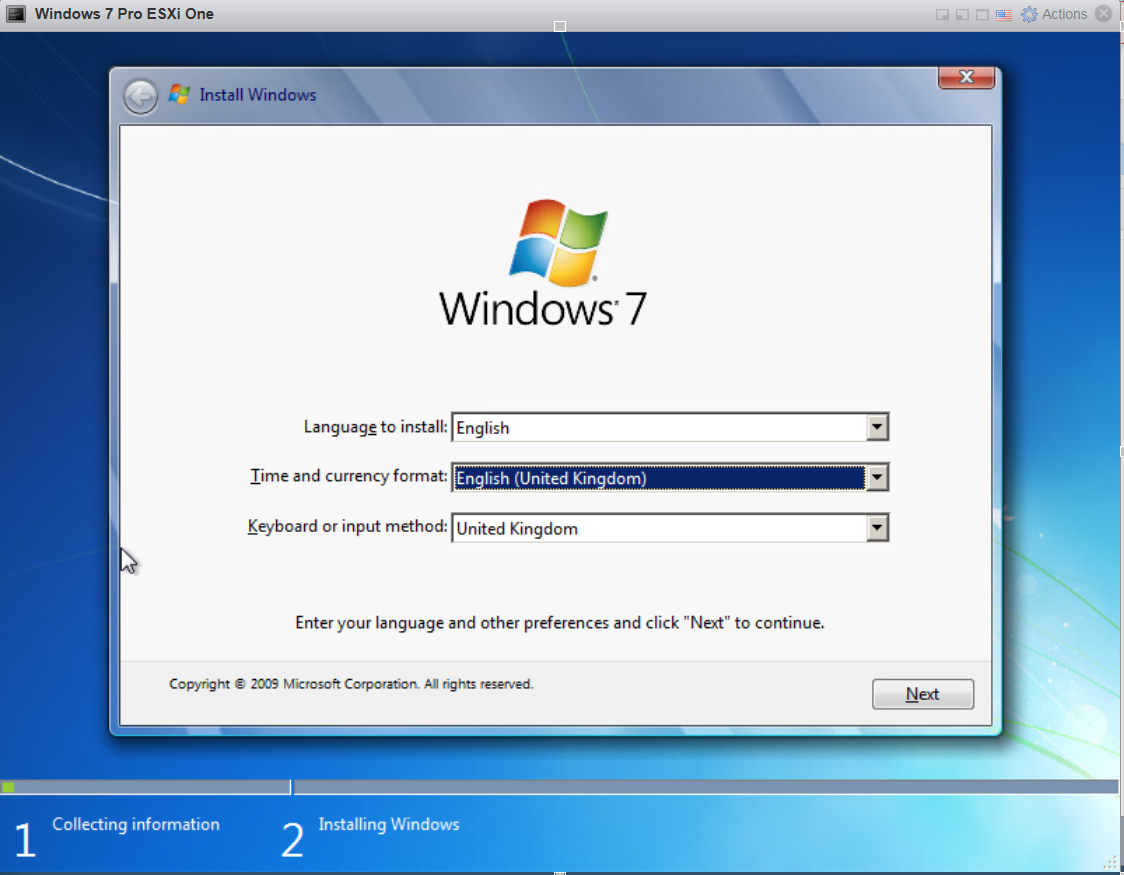Open the Keyboard or input method dropdown

point(878,528)
